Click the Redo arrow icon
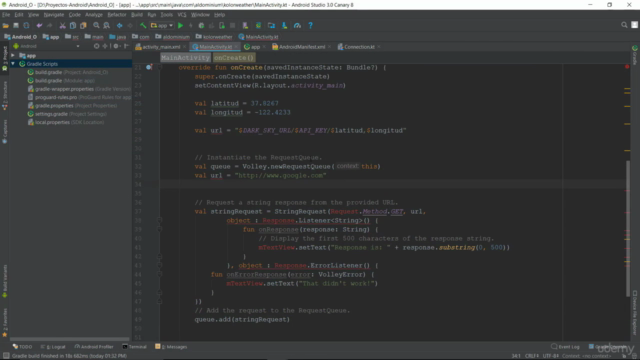 pyautogui.click(x=49, y=25)
